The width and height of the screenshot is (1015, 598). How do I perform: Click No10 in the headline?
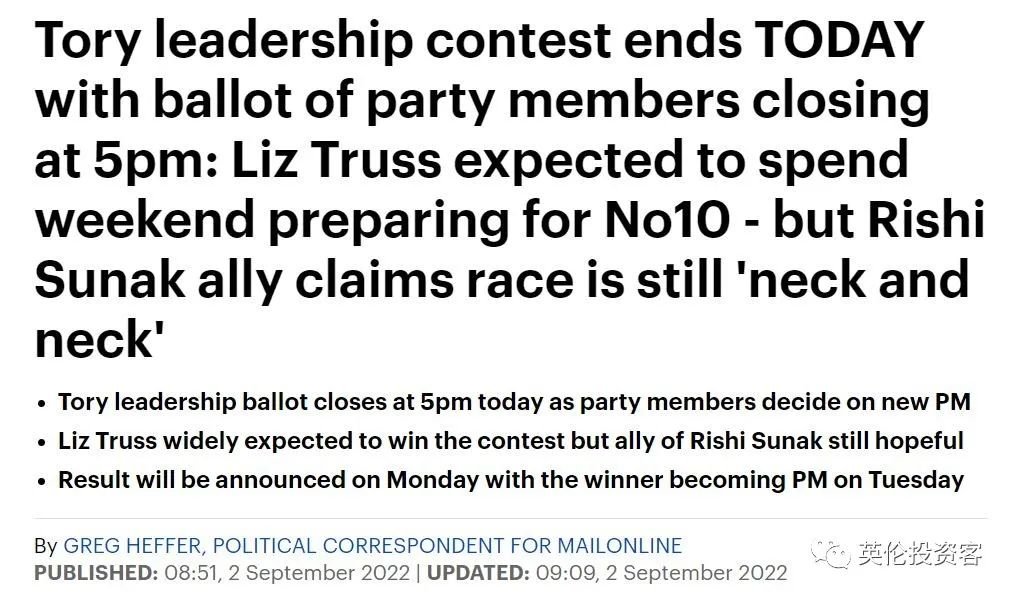pyautogui.click(x=667, y=220)
